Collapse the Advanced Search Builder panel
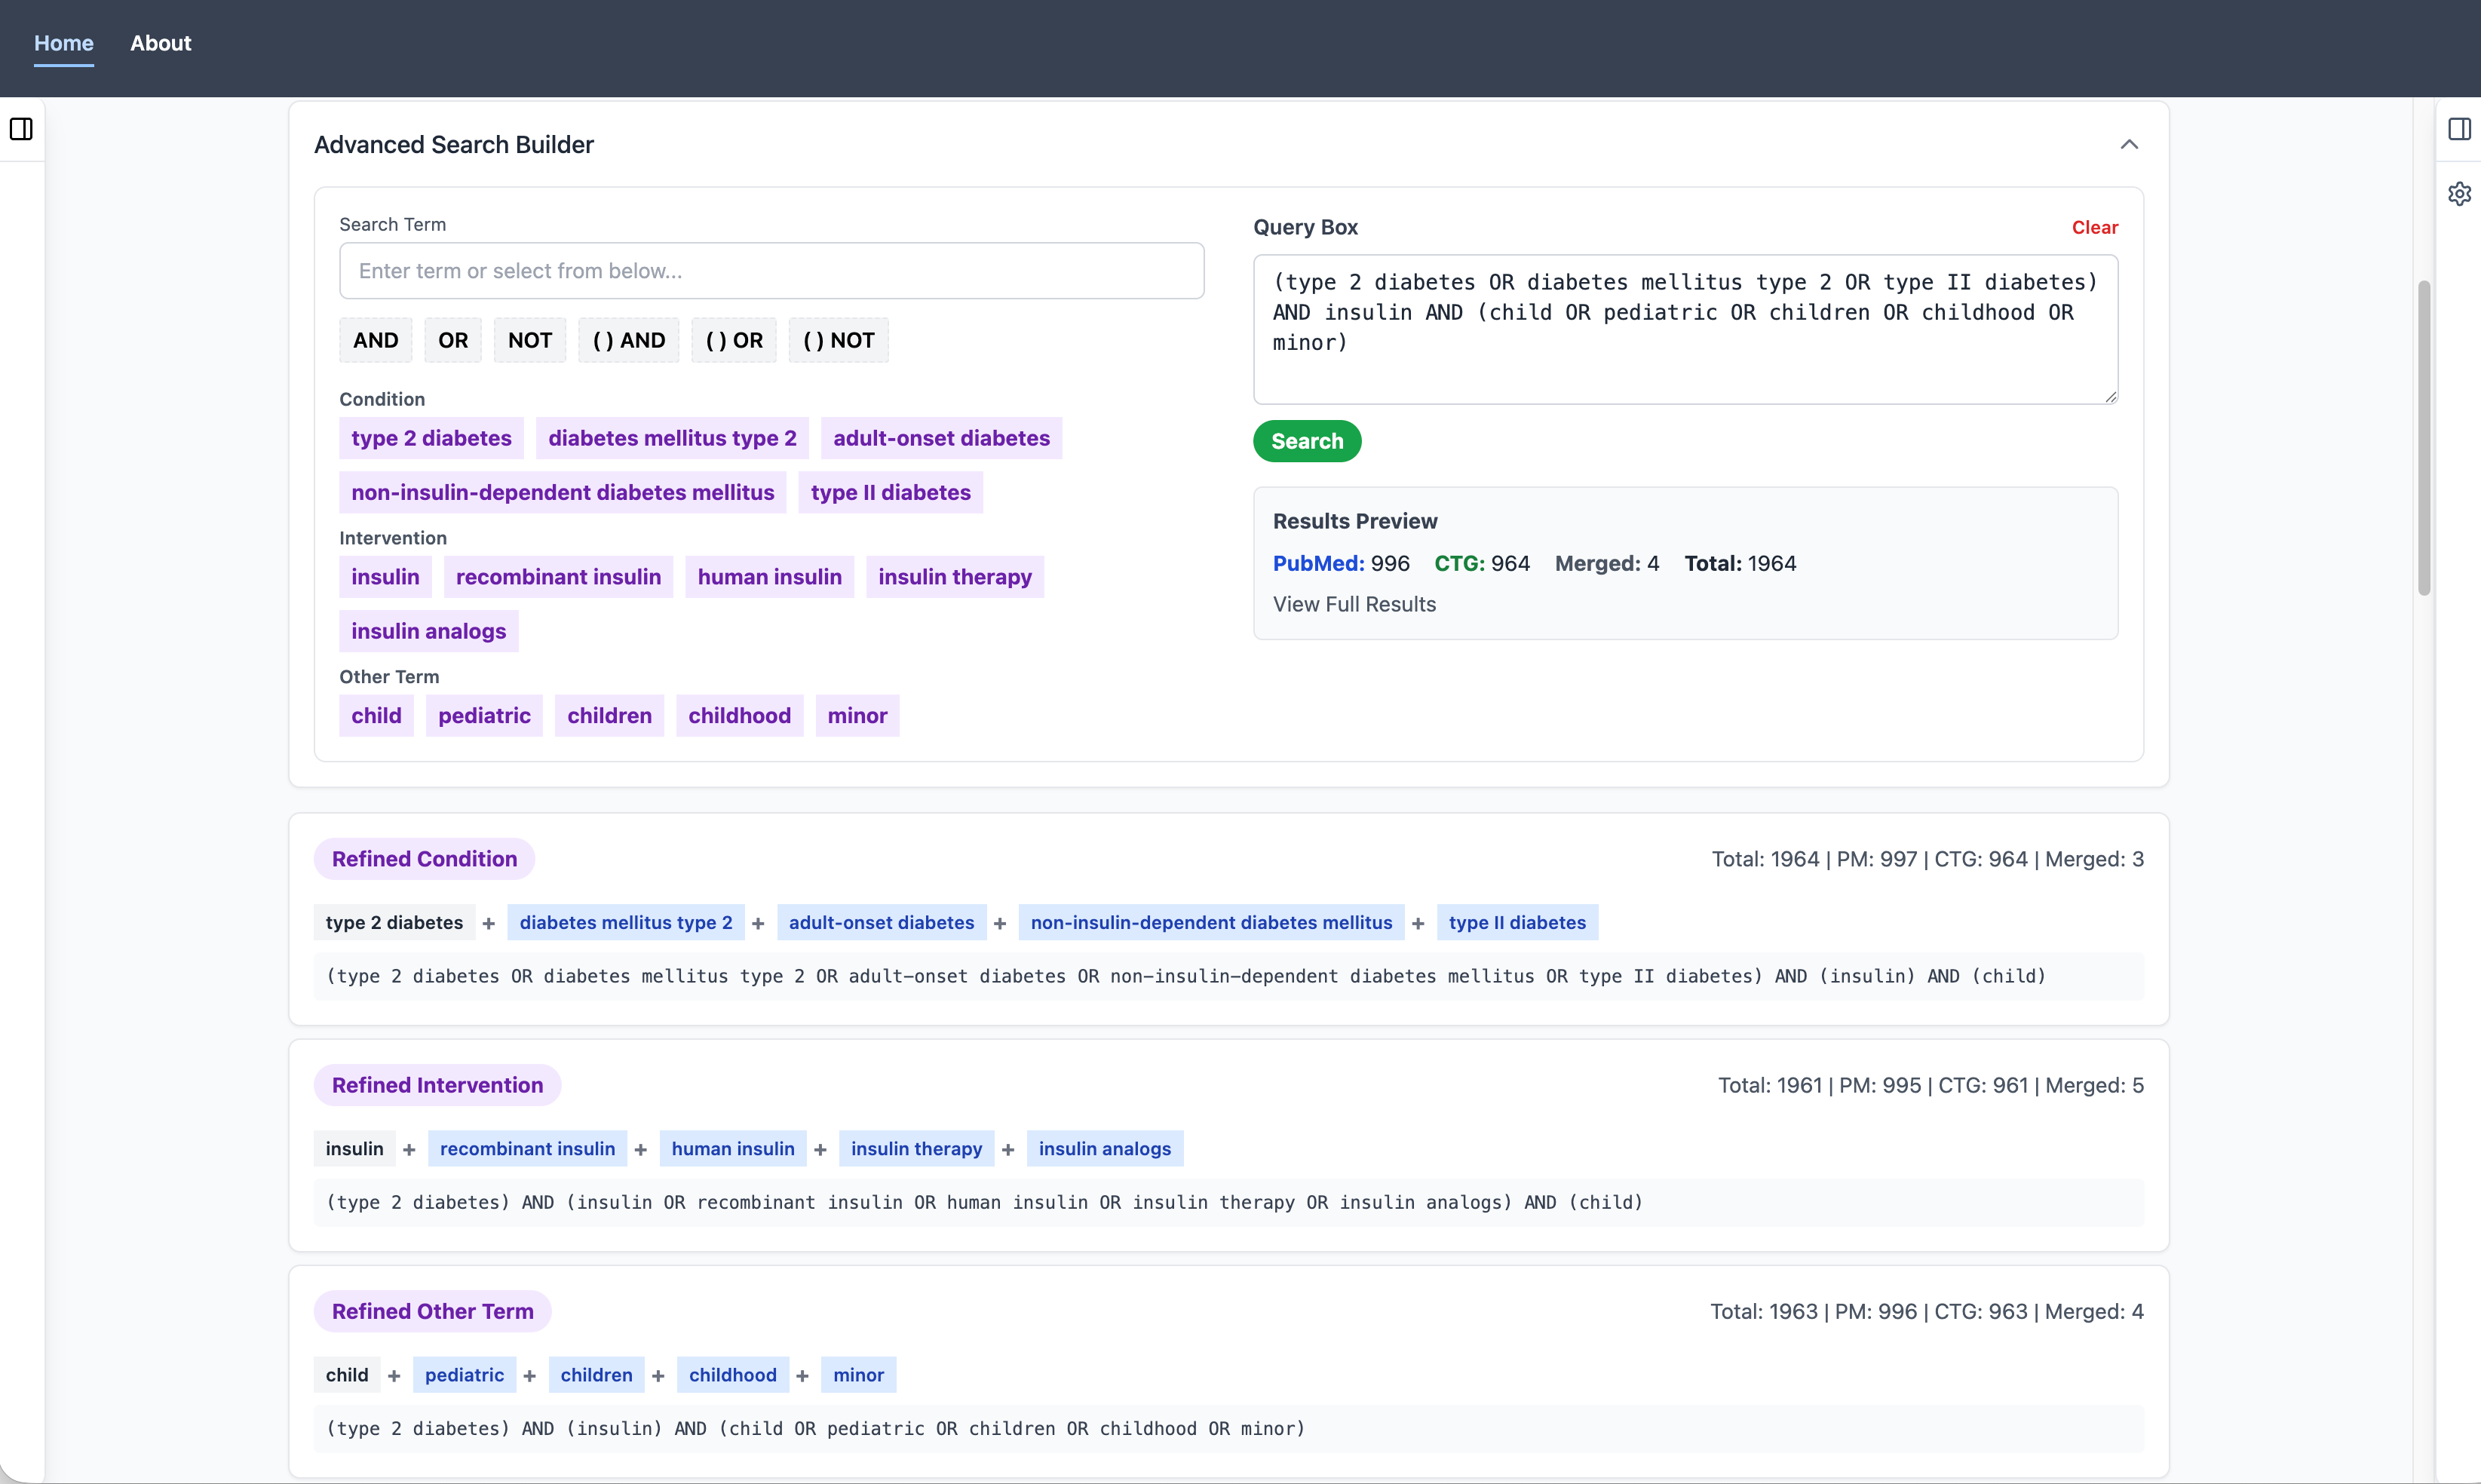 coord(2129,145)
